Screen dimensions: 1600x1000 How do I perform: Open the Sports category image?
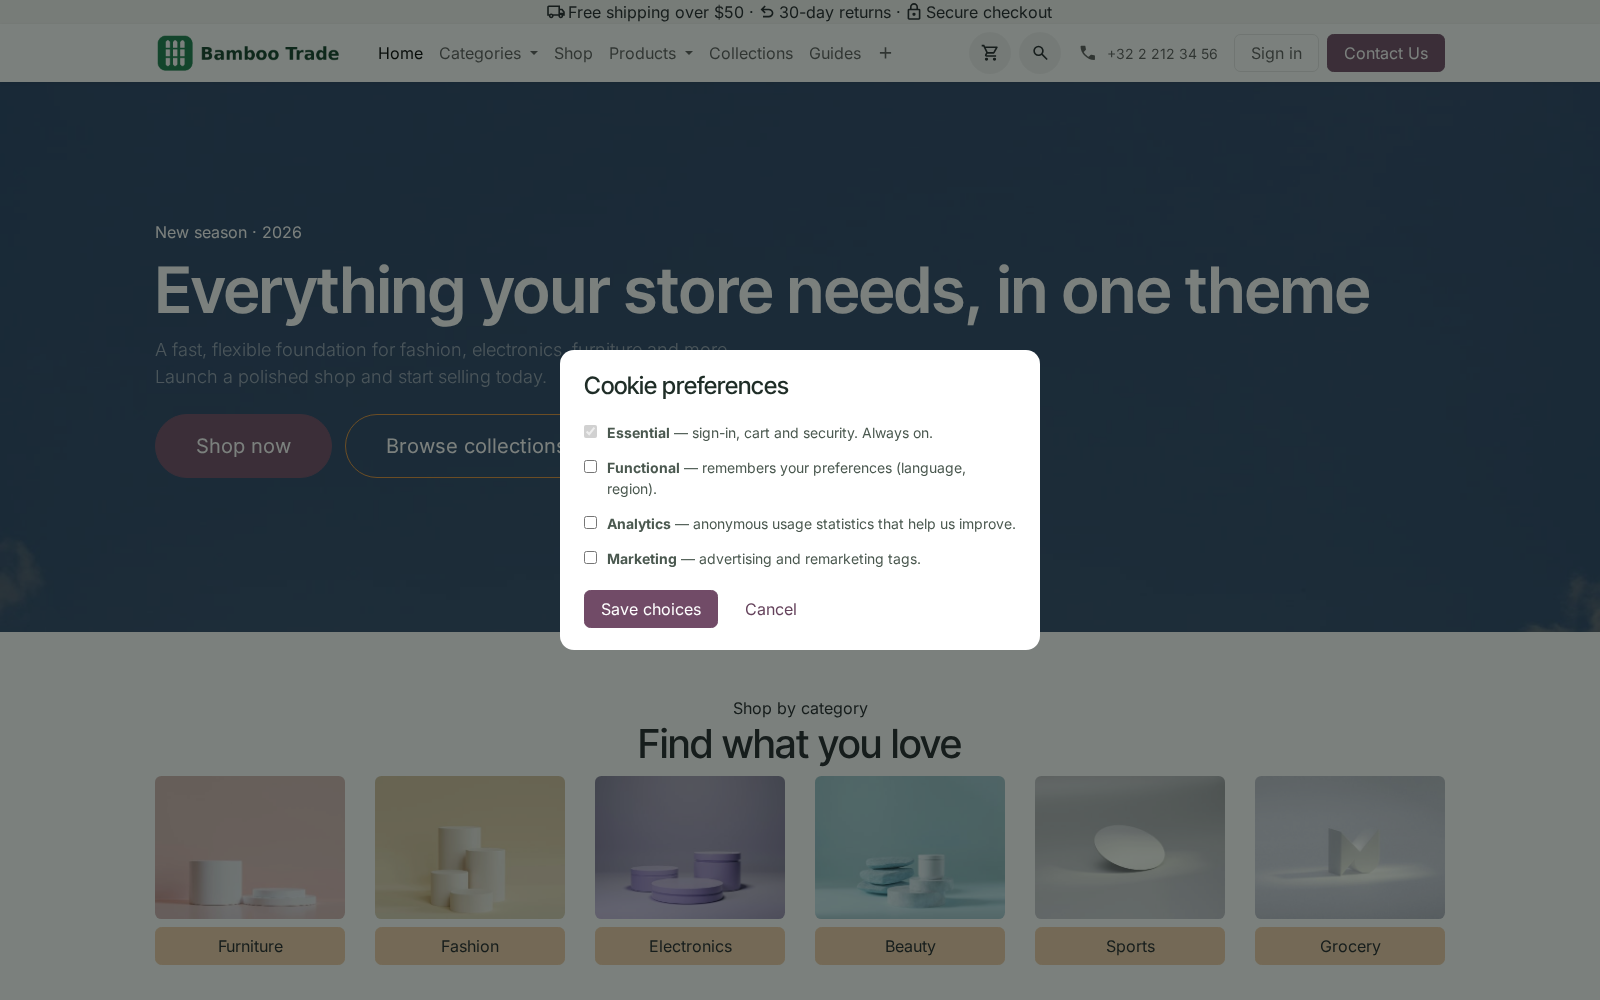click(x=1130, y=847)
